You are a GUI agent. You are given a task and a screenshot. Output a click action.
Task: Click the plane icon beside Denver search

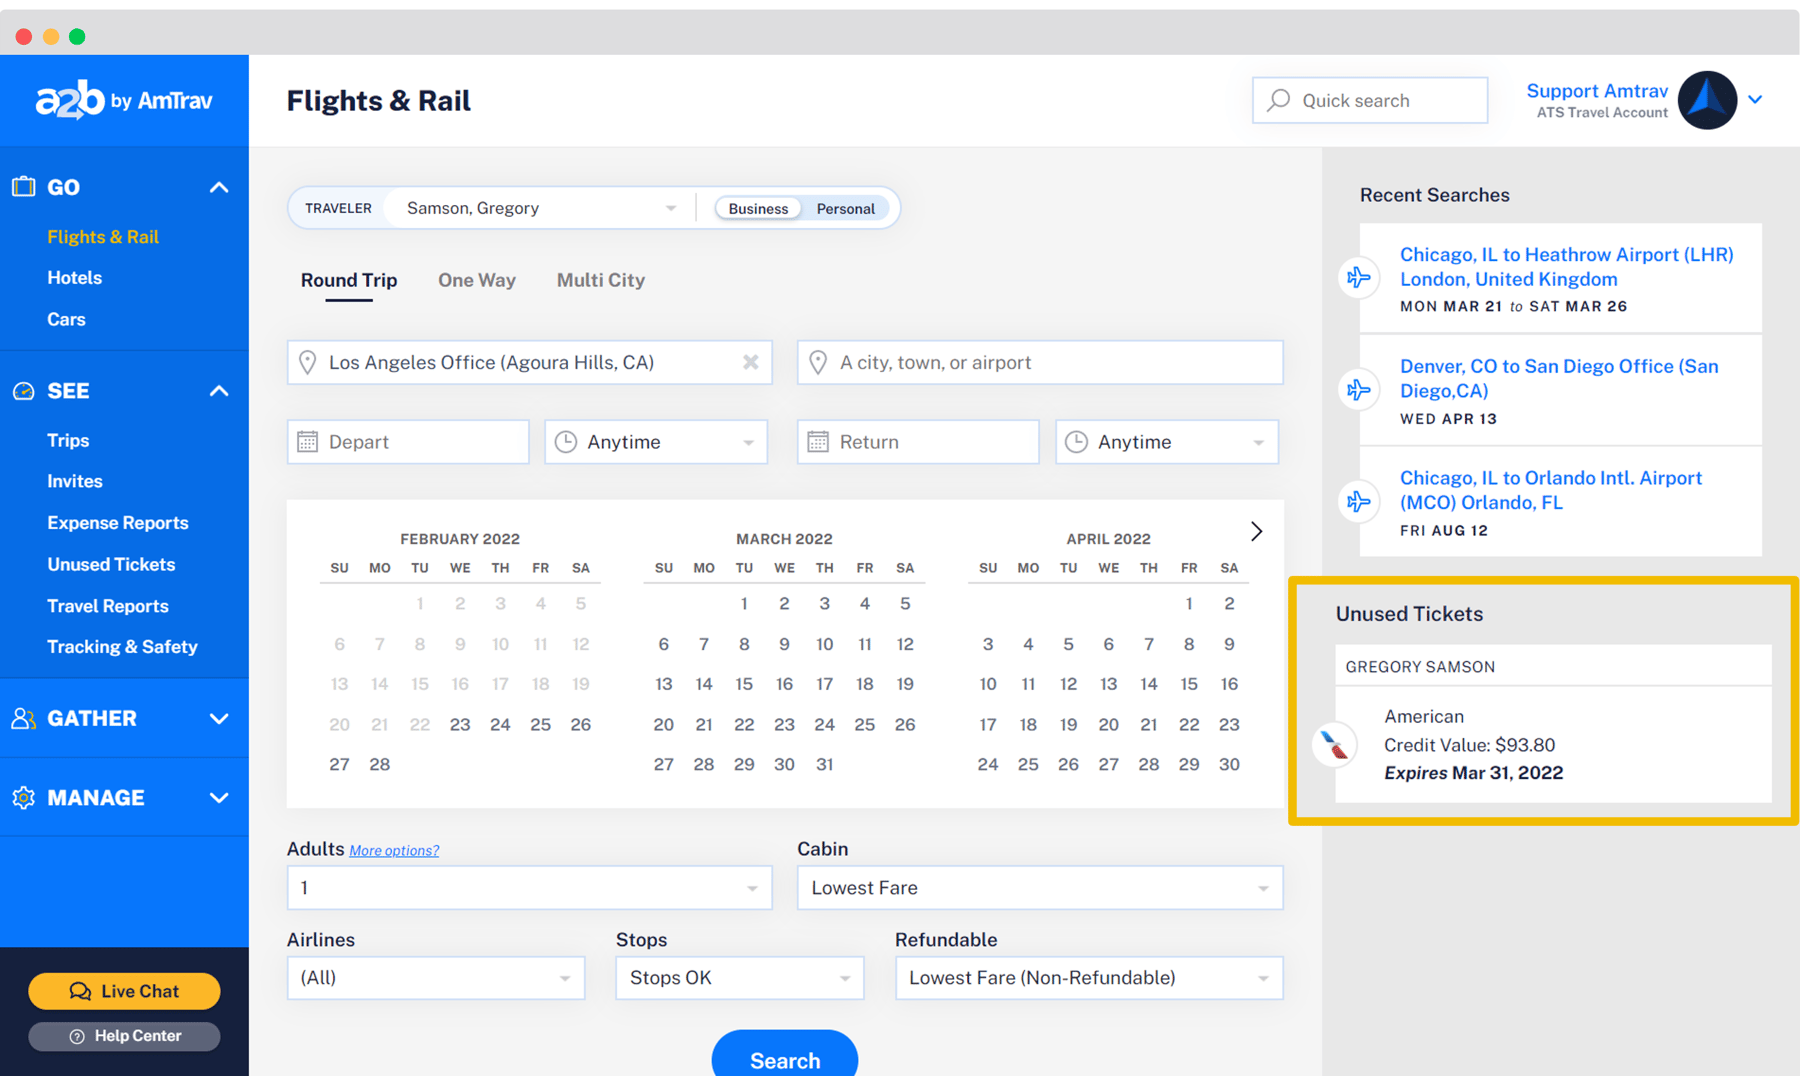1358,390
